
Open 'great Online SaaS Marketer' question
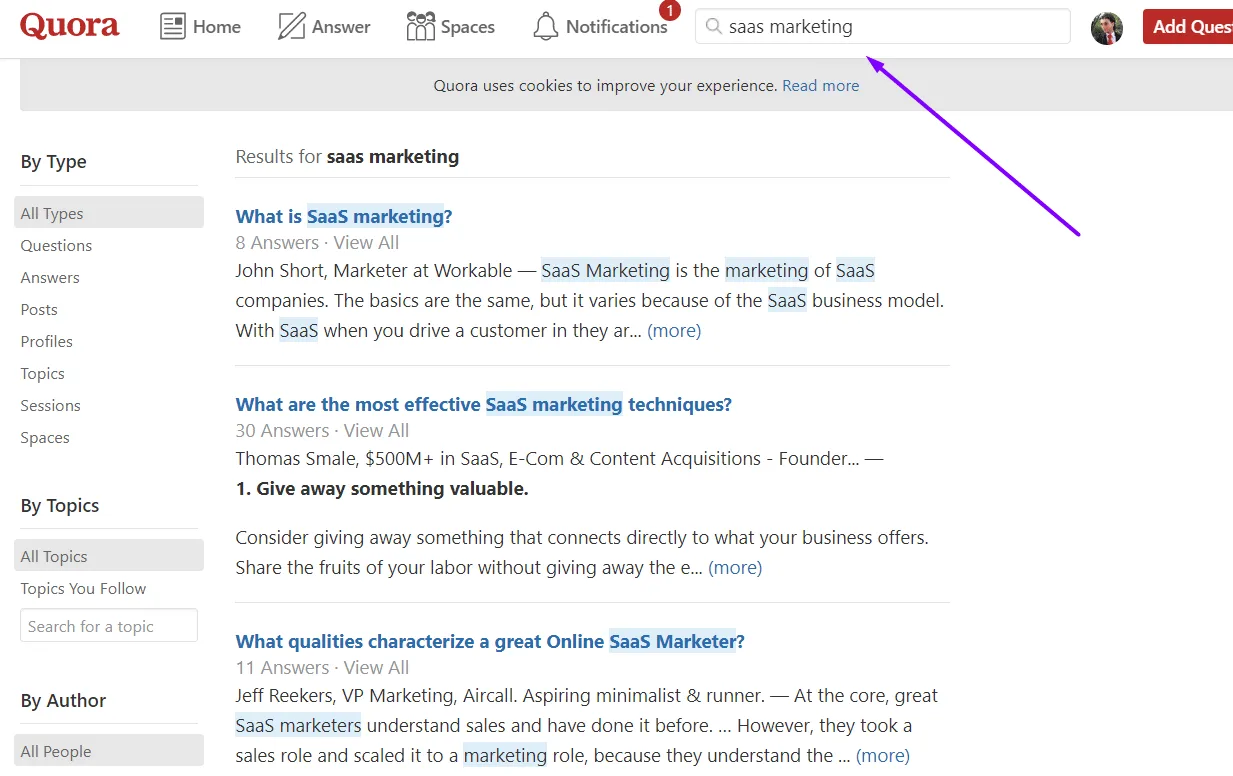pyautogui.click(x=490, y=641)
